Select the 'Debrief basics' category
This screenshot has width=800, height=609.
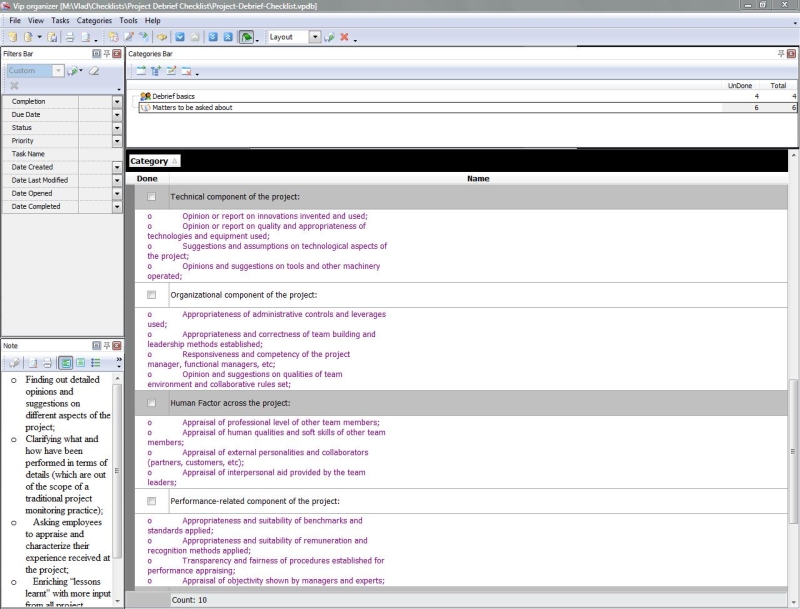(172, 96)
